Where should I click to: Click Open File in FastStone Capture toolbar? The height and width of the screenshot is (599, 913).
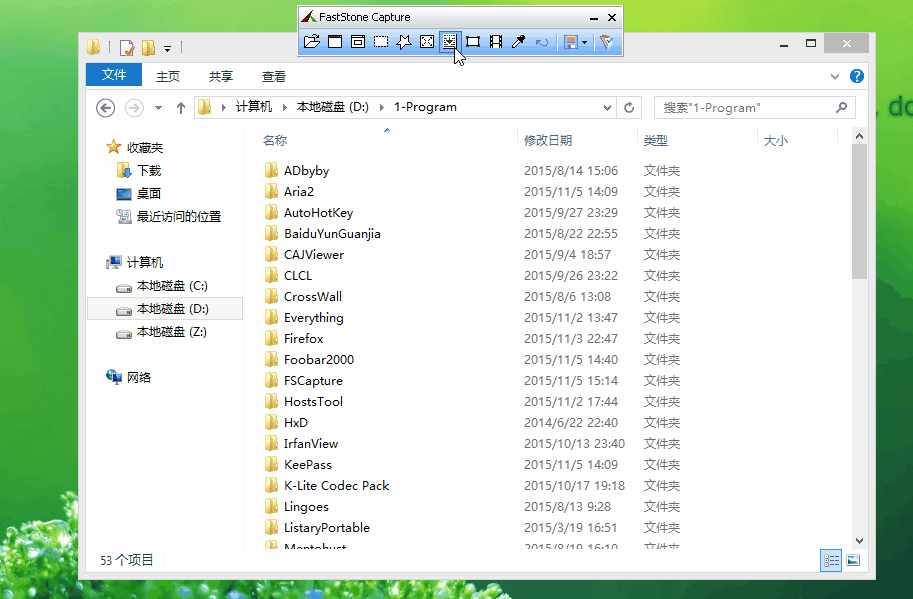[311, 42]
